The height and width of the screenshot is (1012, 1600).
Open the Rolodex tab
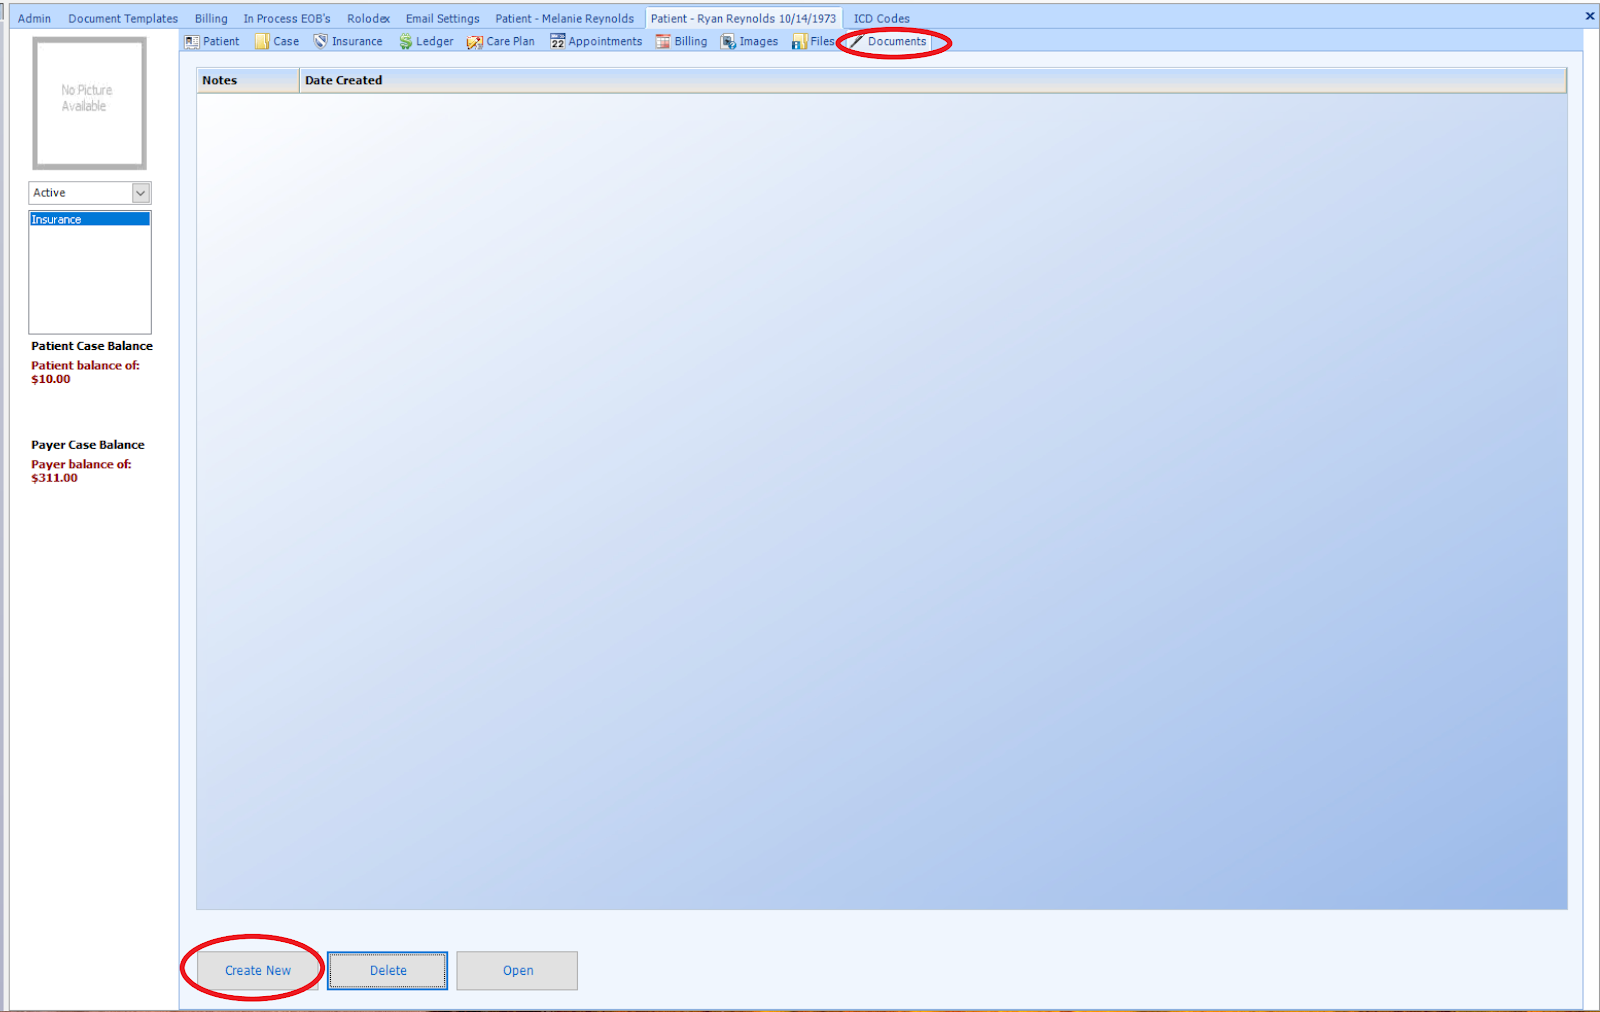368,17
